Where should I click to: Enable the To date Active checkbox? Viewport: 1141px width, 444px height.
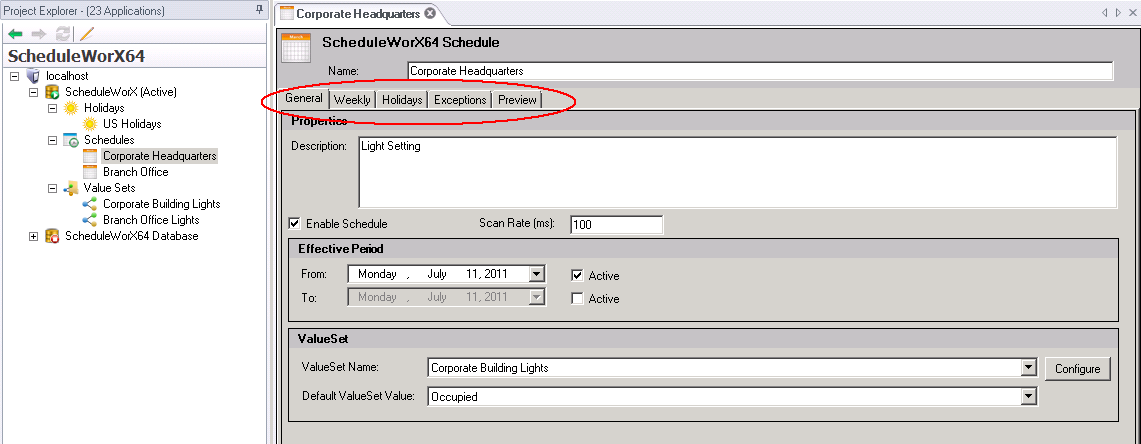point(577,298)
